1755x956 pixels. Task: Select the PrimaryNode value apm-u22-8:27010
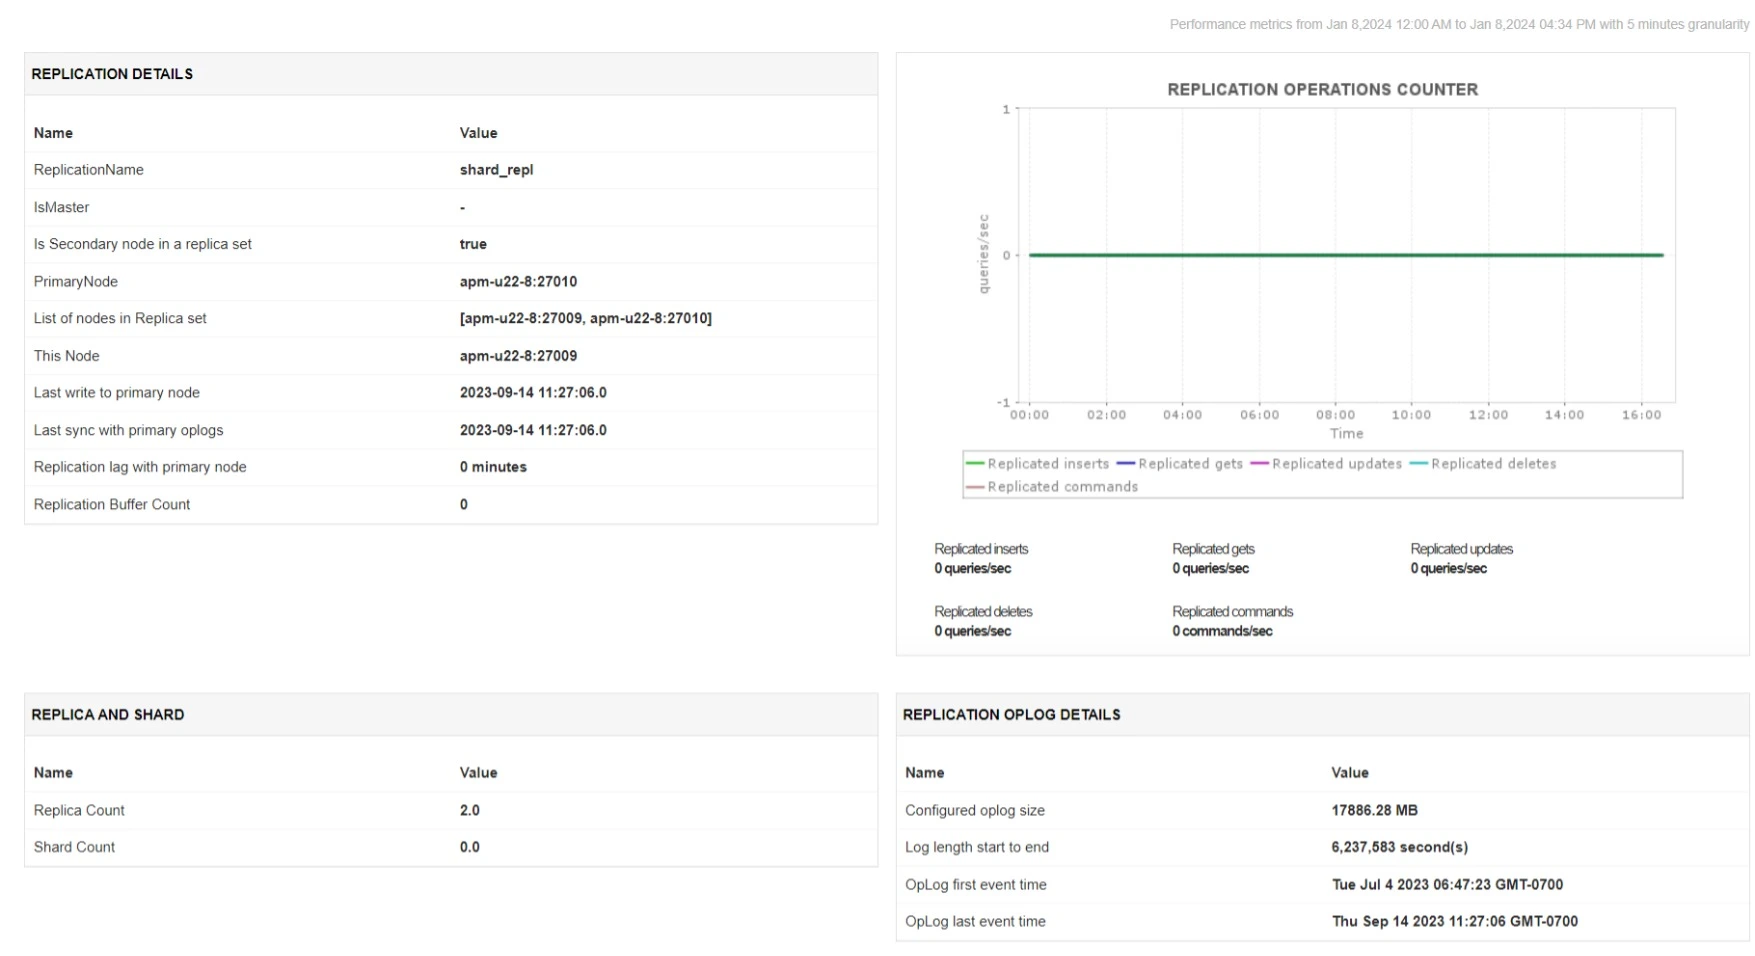click(518, 281)
